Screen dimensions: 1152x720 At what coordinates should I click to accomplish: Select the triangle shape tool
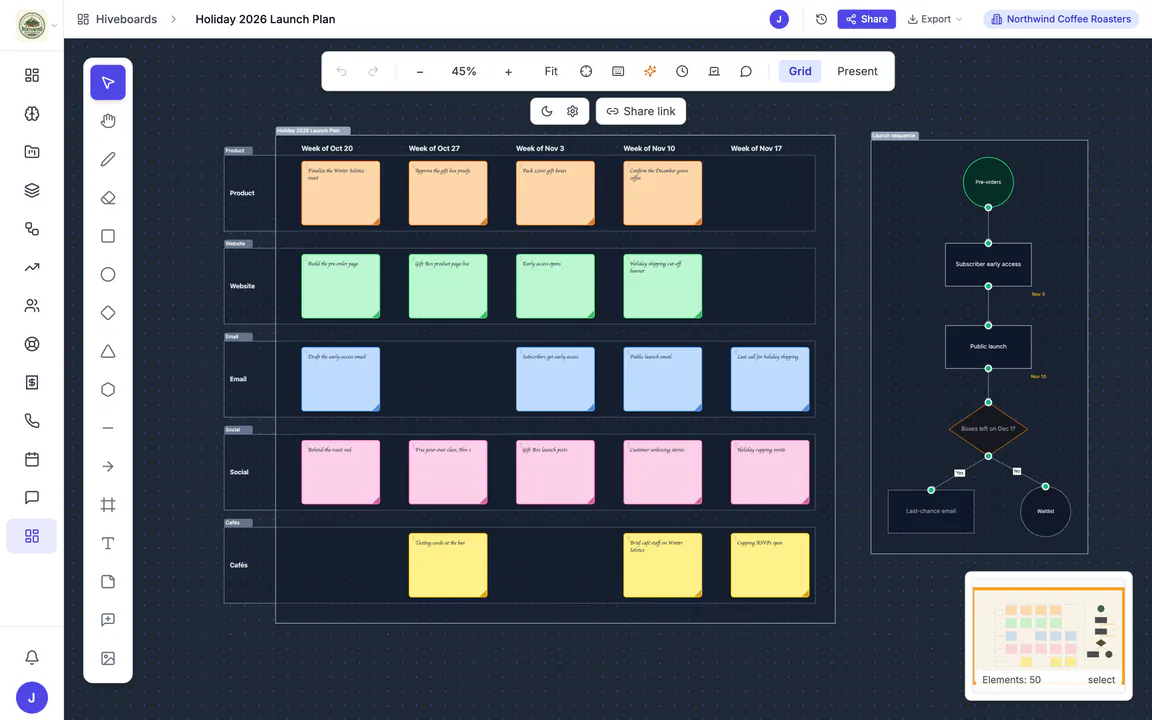tap(108, 351)
